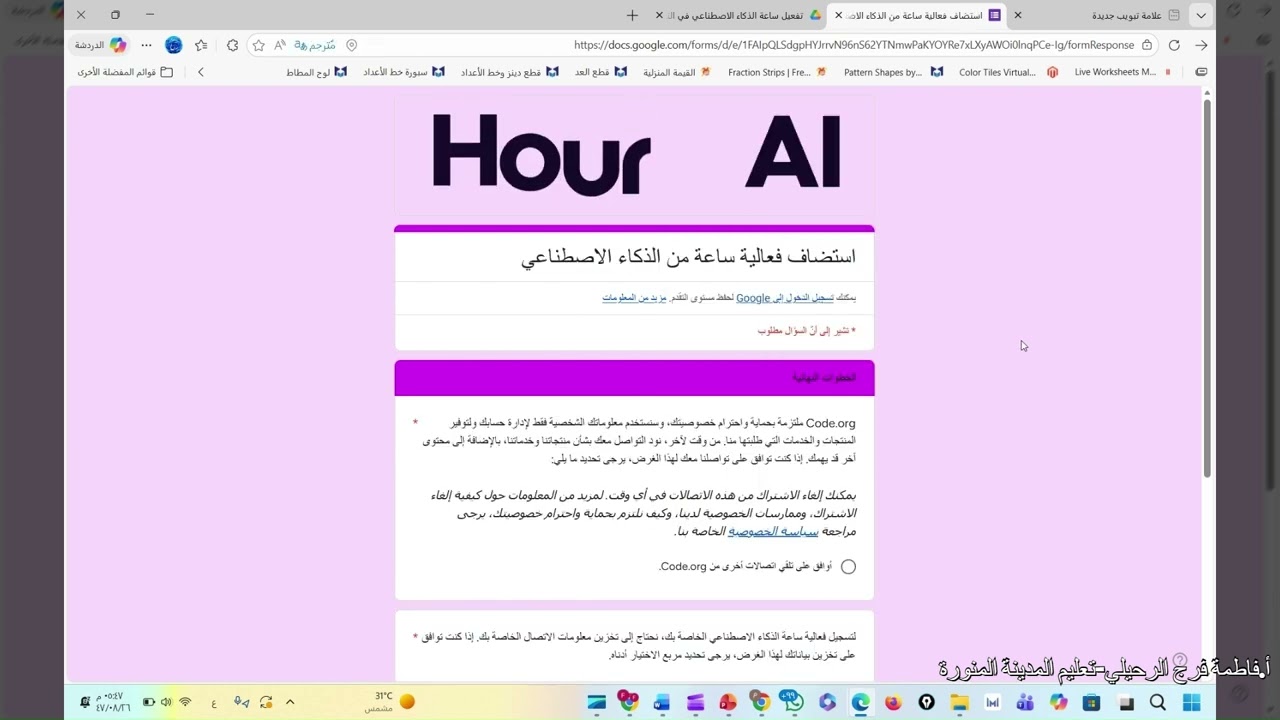Add page to favorites with star icon

[x=259, y=45]
